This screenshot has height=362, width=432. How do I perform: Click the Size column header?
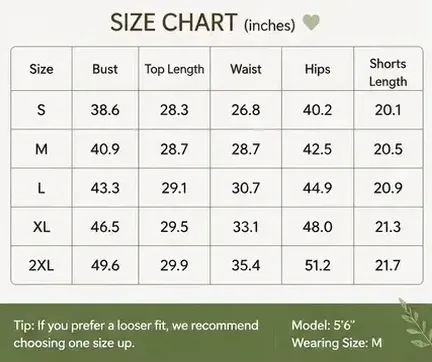[x=41, y=69]
